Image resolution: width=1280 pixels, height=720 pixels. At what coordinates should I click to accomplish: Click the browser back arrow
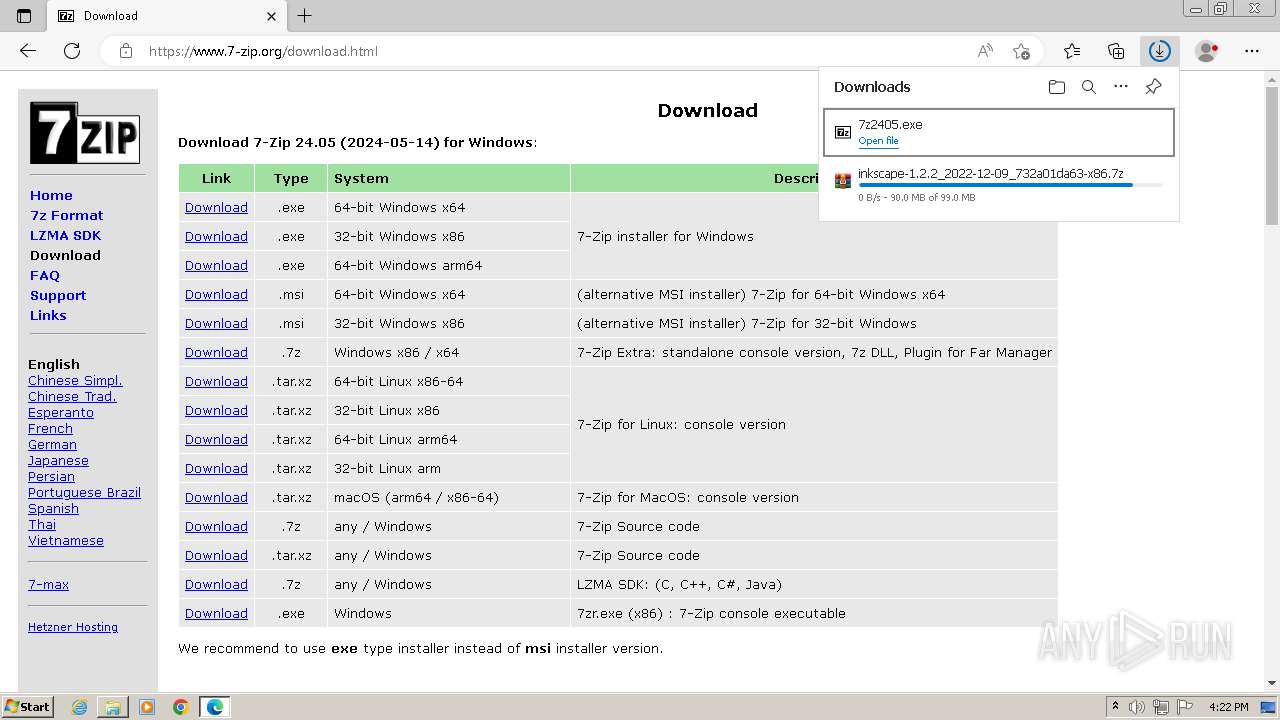click(x=28, y=51)
